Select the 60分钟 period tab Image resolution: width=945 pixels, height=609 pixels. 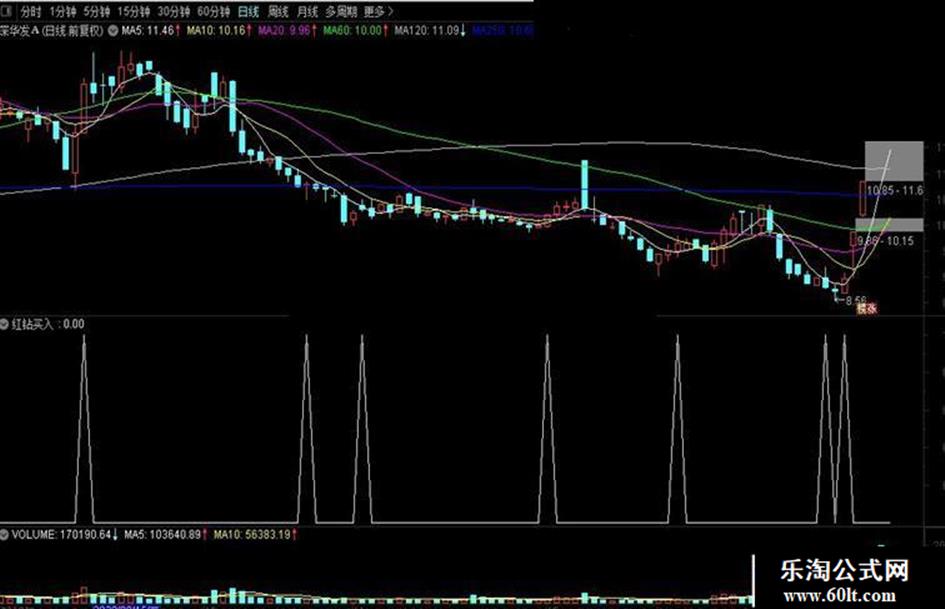tap(213, 11)
